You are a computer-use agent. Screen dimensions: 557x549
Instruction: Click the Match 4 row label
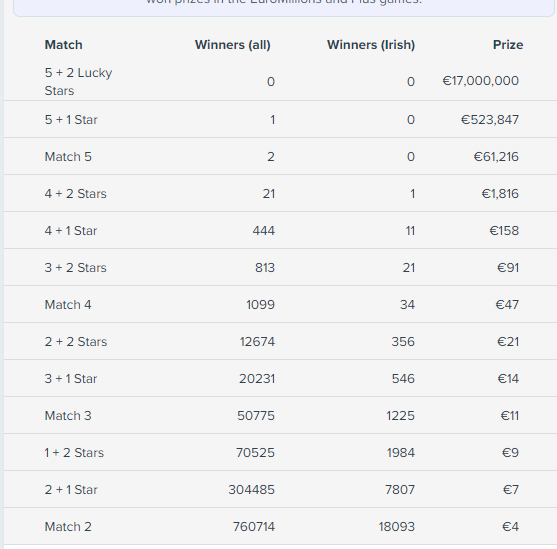click(68, 305)
